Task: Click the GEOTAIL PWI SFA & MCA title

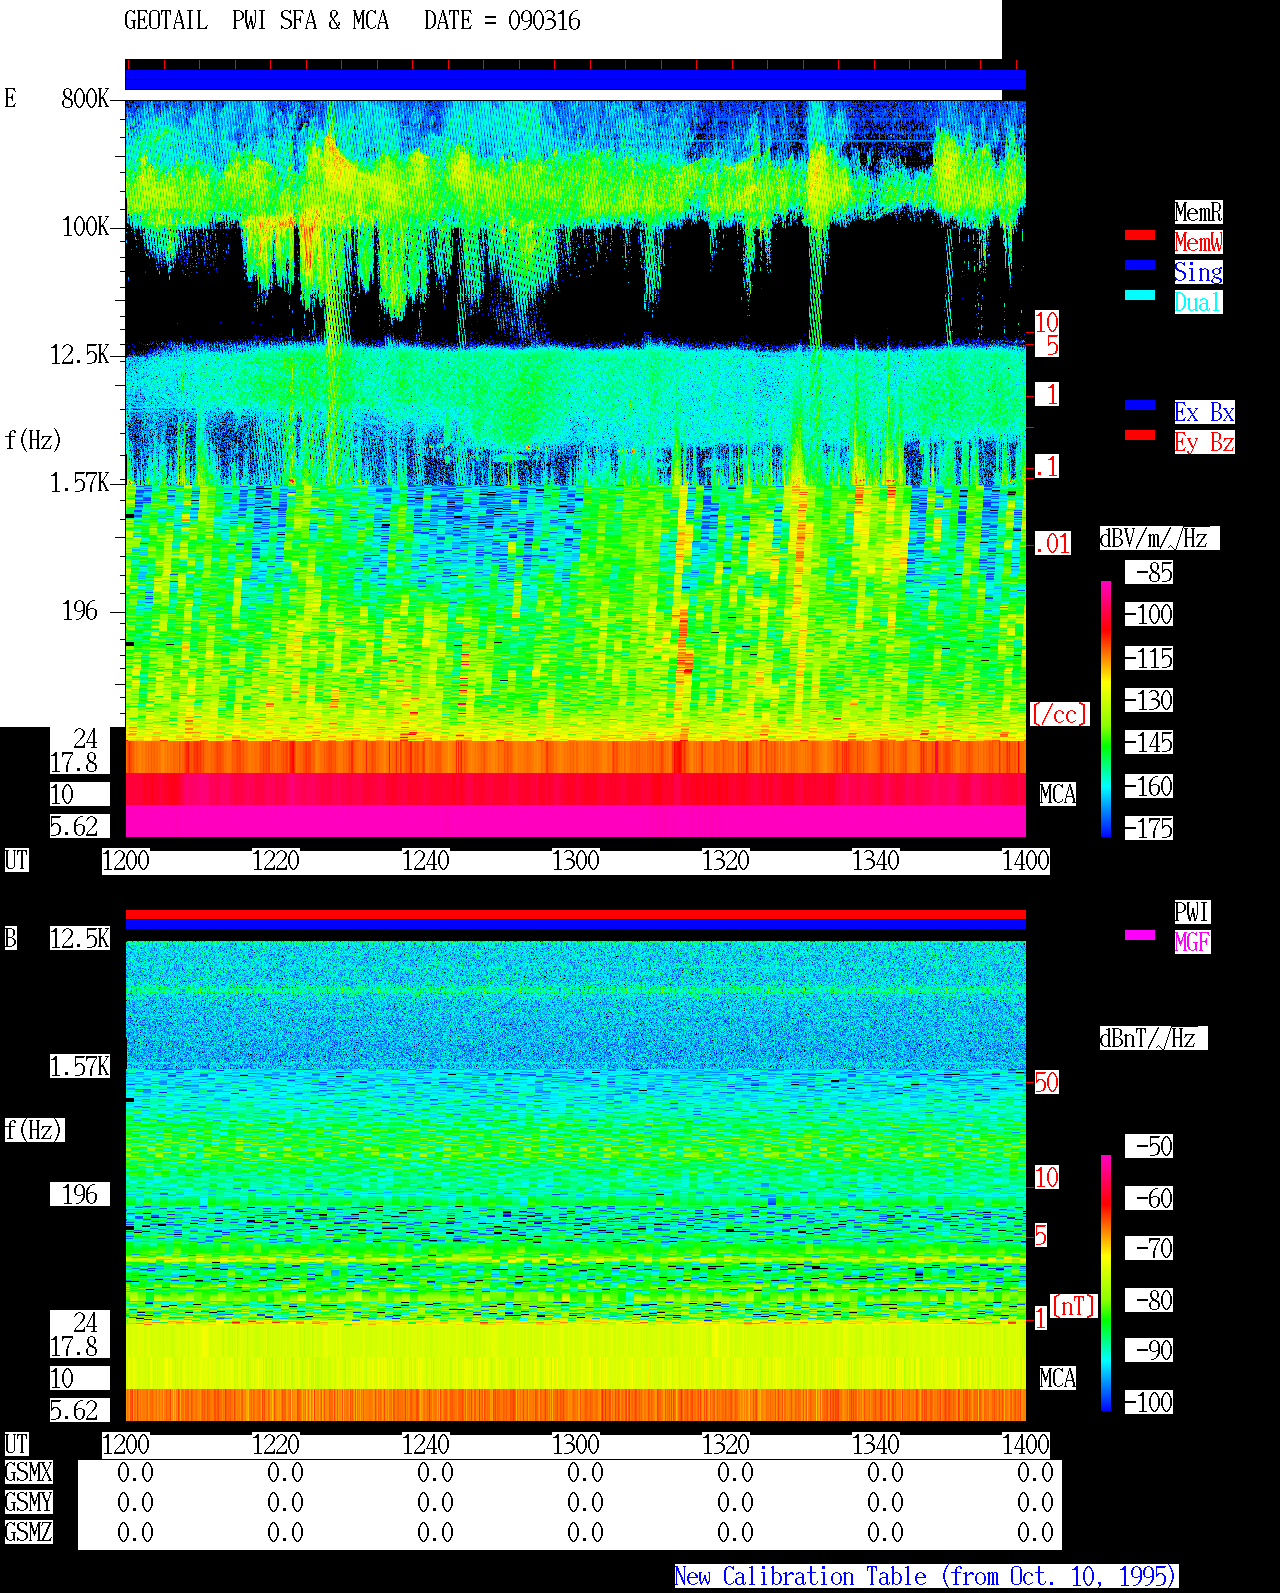Action: click(256, 21)
